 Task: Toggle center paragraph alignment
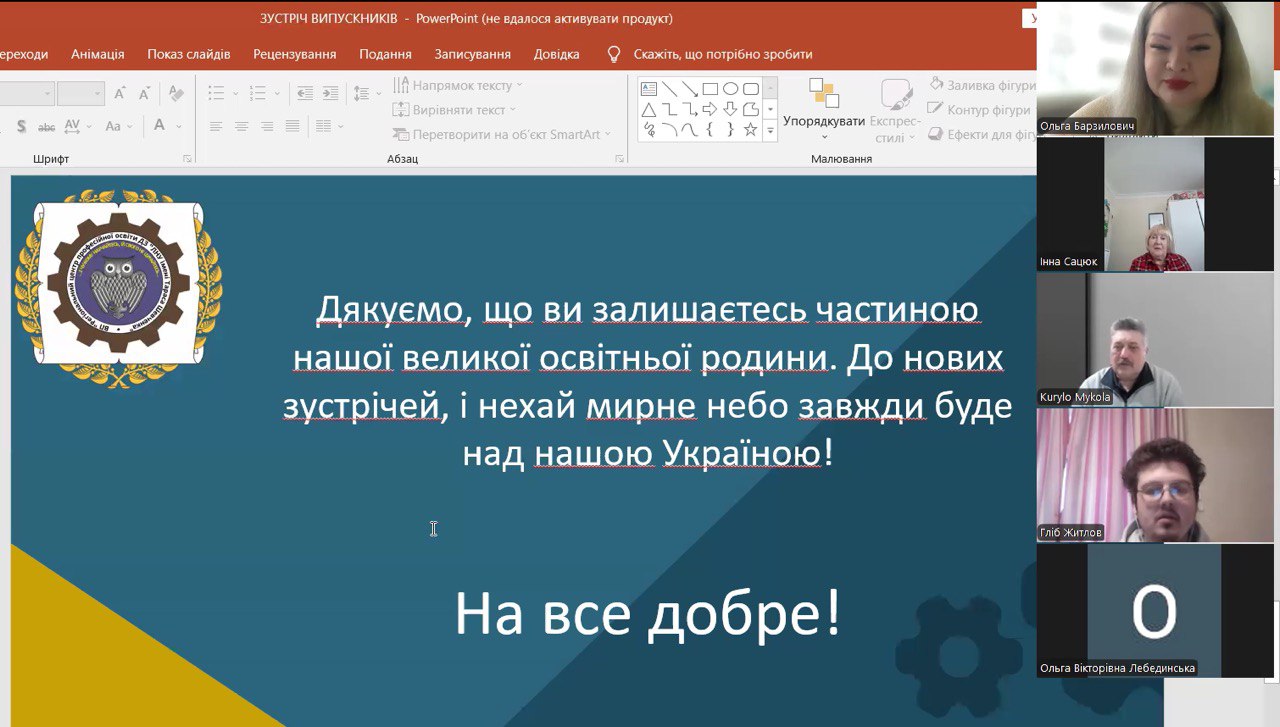[x=240, y=126]
